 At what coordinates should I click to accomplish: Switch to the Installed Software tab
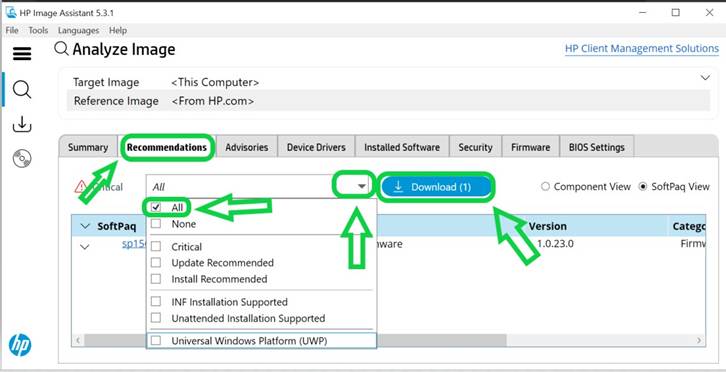(x=402, y=147)
